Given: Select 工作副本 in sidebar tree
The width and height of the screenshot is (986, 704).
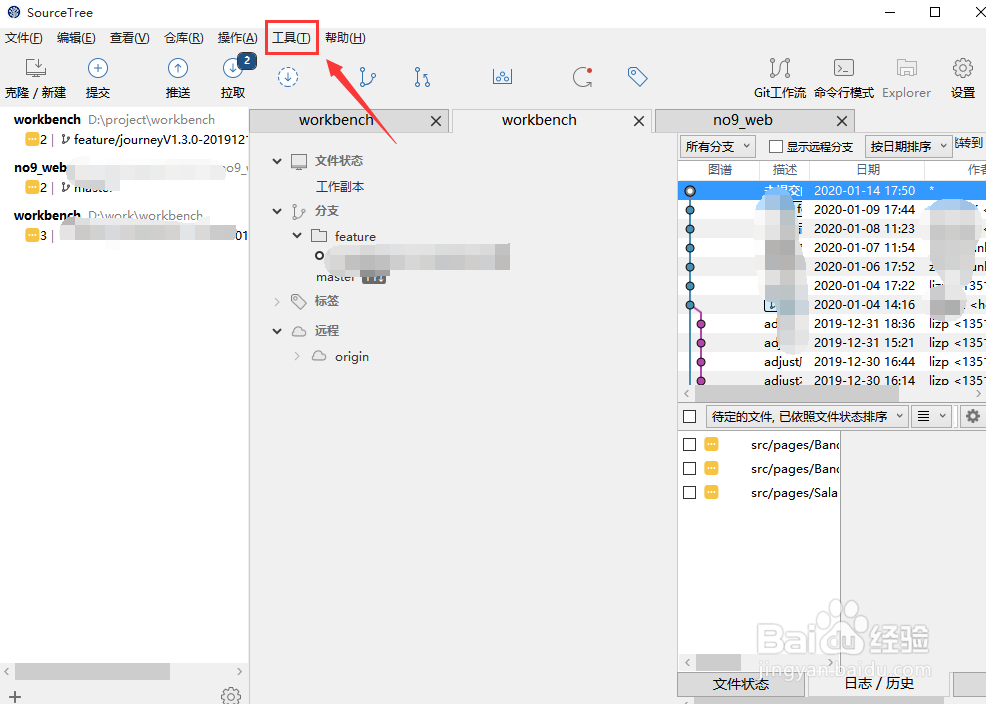Looking at the screenshot, I should [340, 187].
